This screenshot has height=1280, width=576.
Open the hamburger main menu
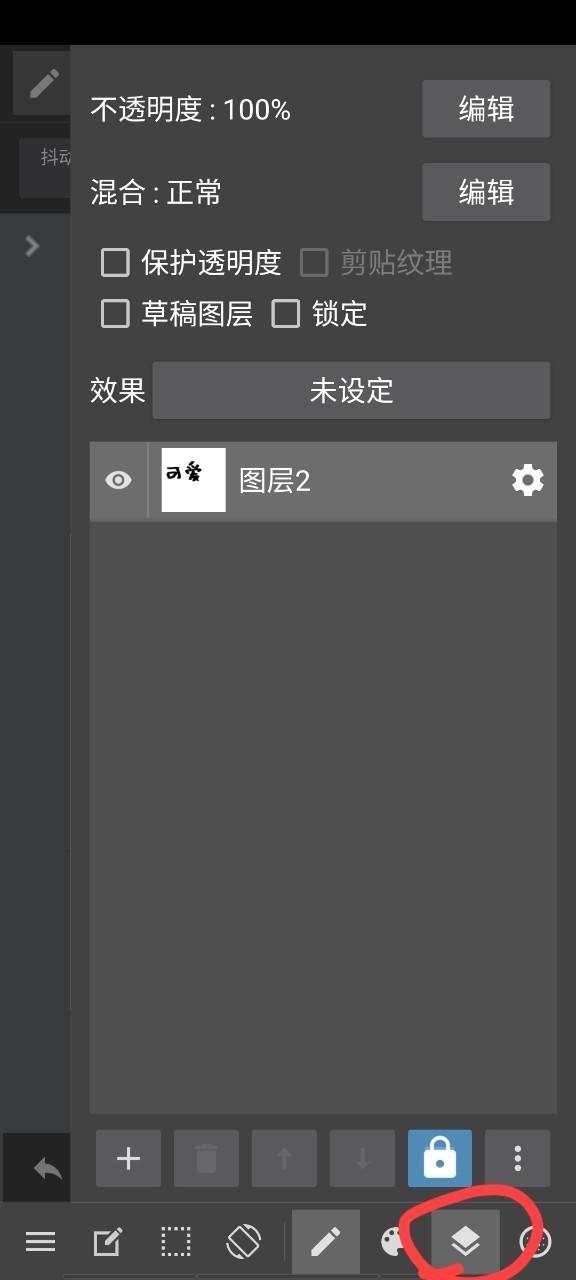click(x=40, y=1242)
